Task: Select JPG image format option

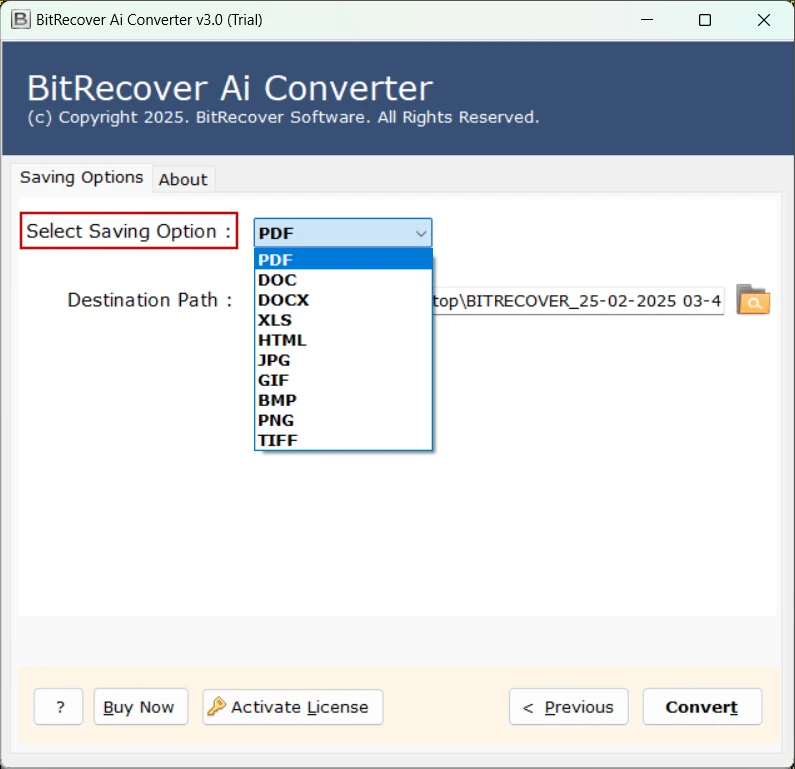Action: (343, 360)
